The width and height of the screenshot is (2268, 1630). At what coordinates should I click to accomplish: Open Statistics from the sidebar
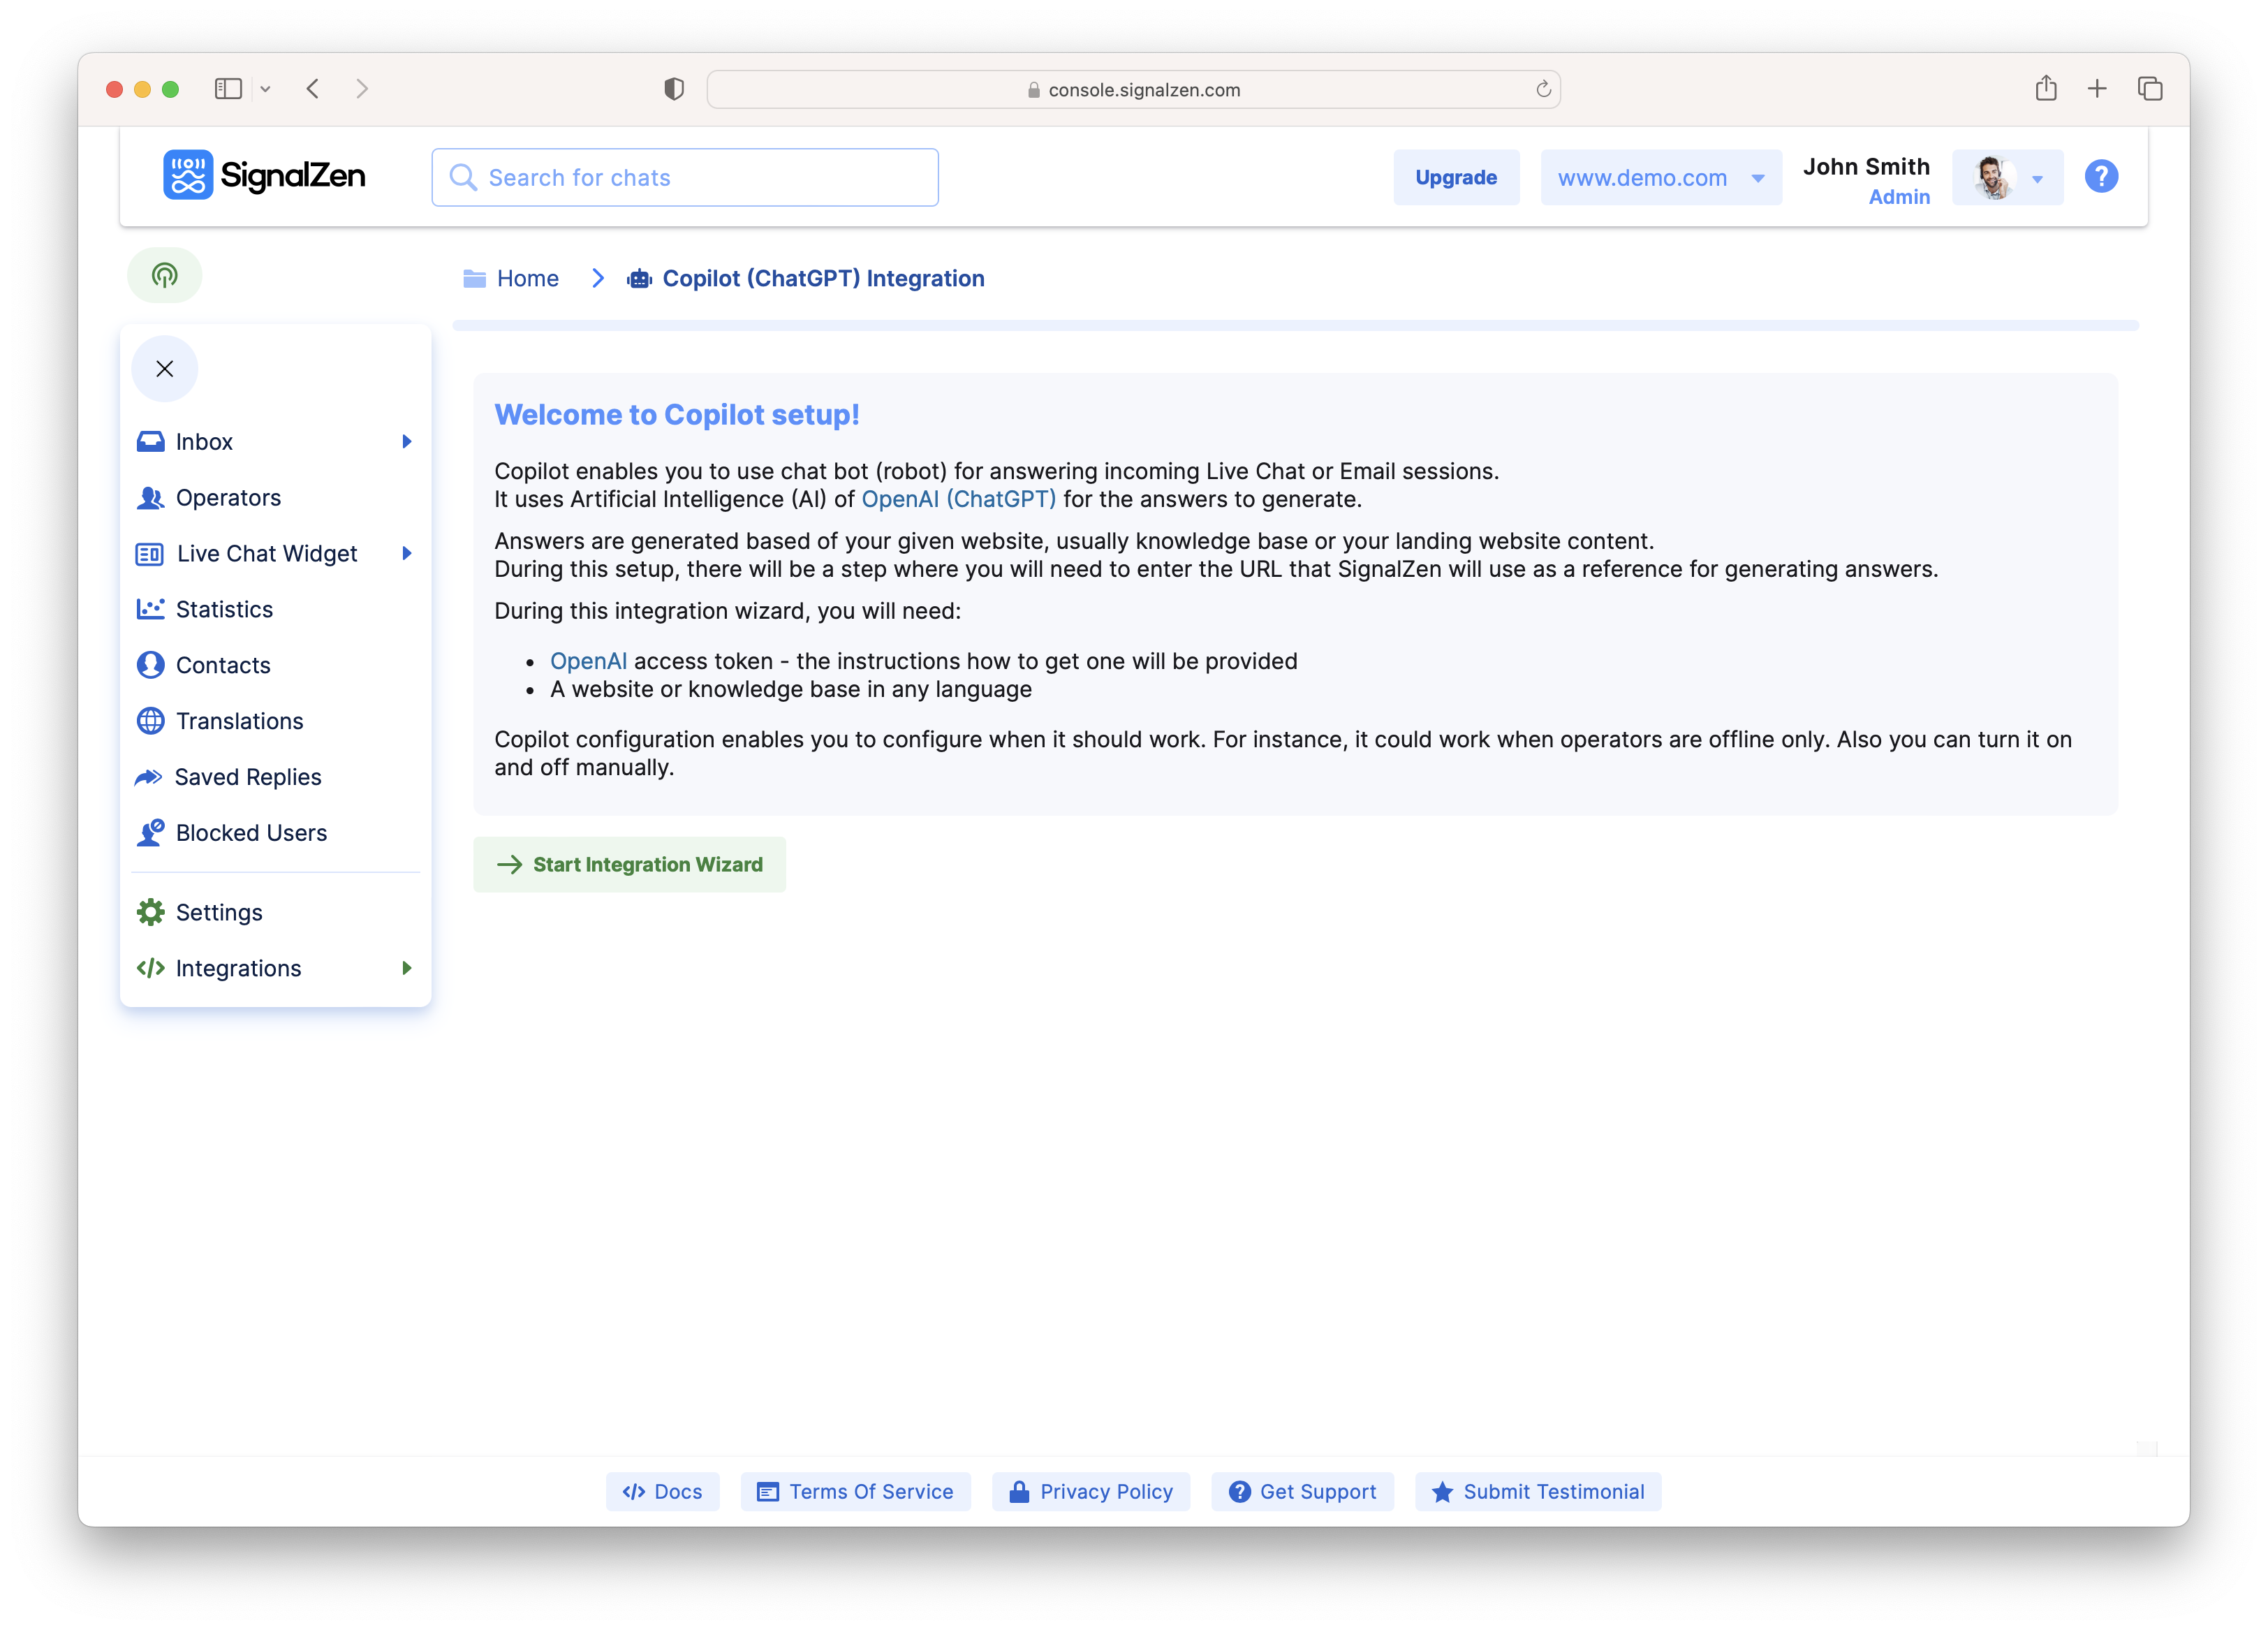[x=224, y=610]
